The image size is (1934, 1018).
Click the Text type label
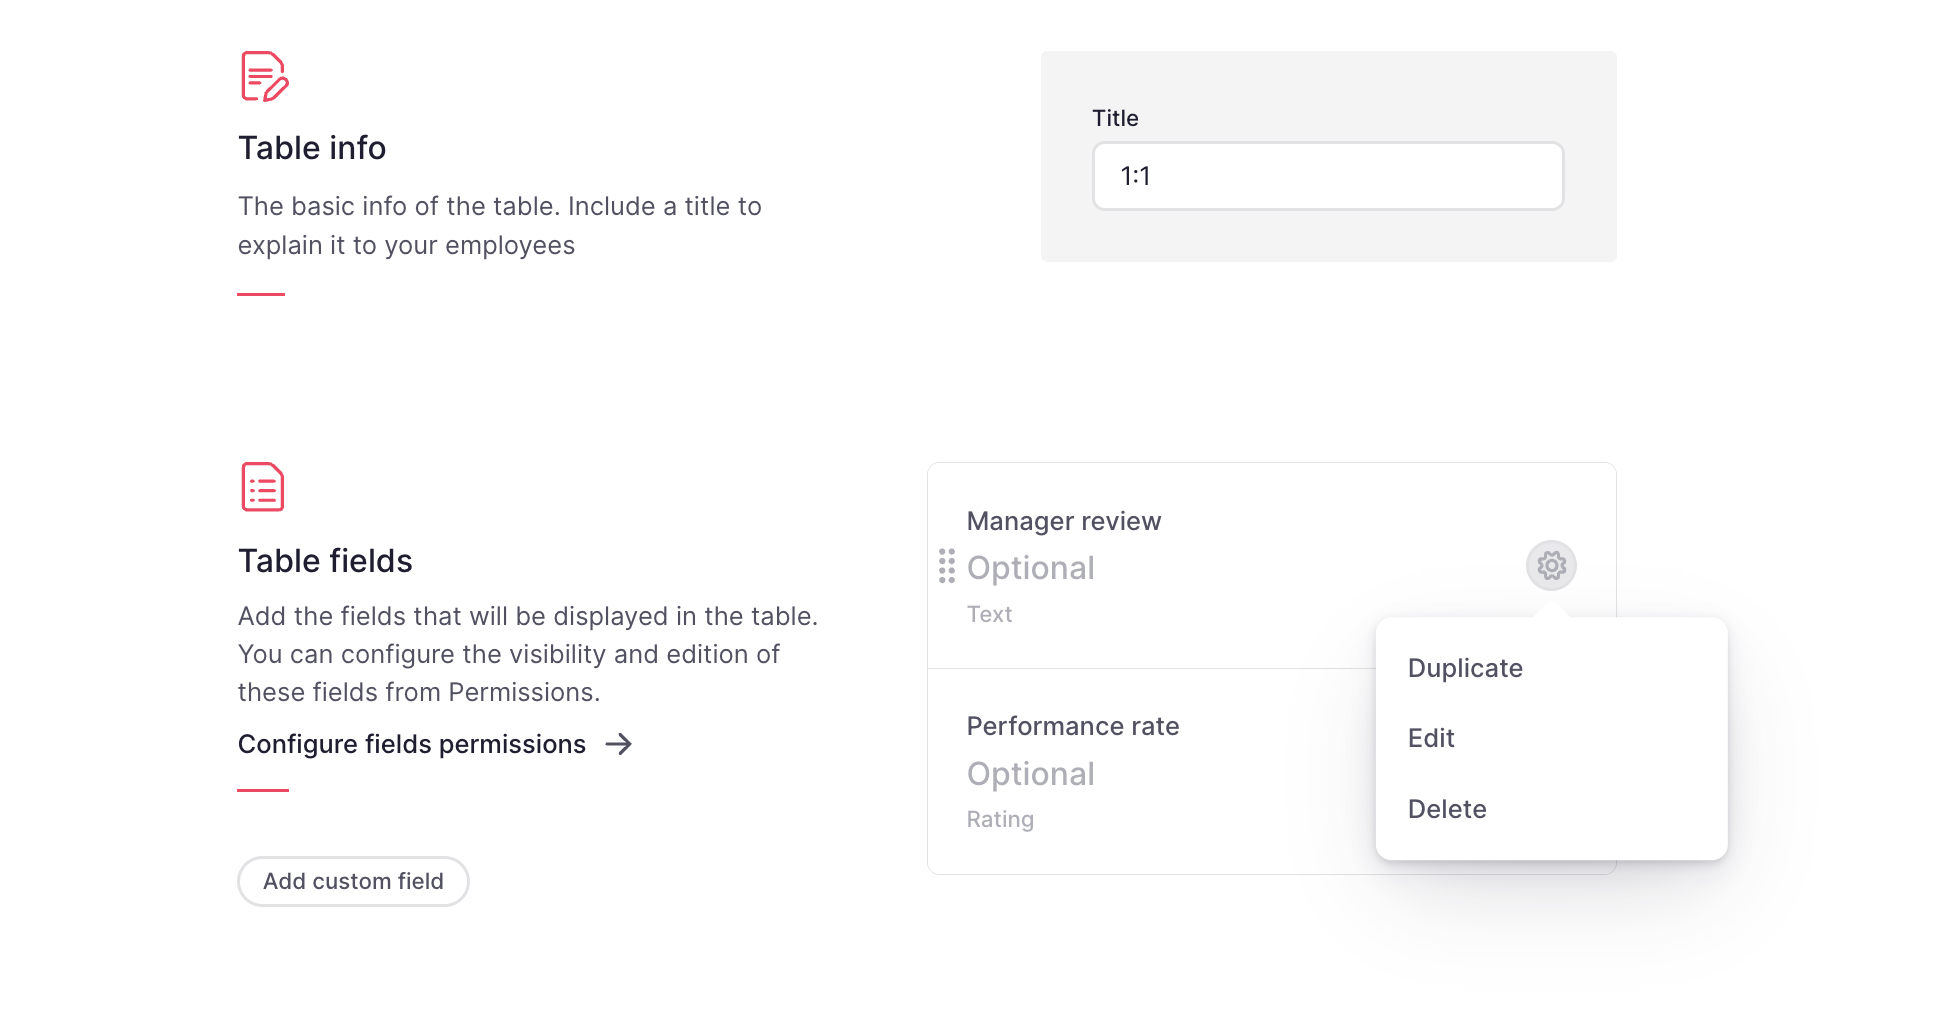(989, 614)
